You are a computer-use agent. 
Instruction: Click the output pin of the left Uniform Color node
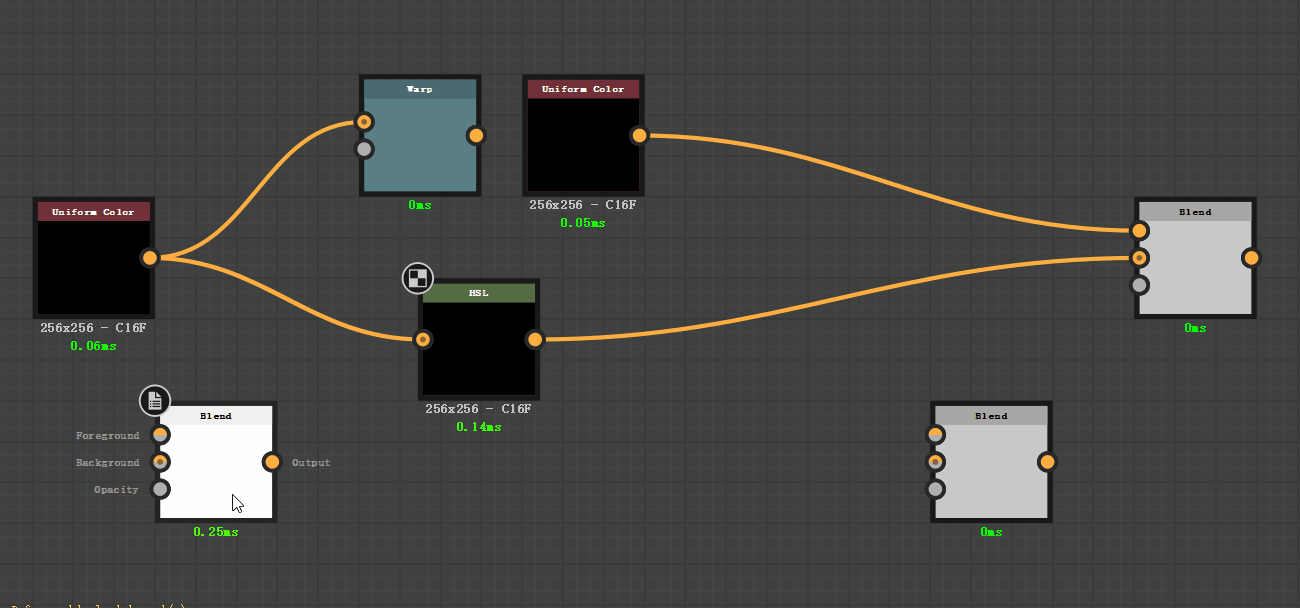tap(149, 257)
